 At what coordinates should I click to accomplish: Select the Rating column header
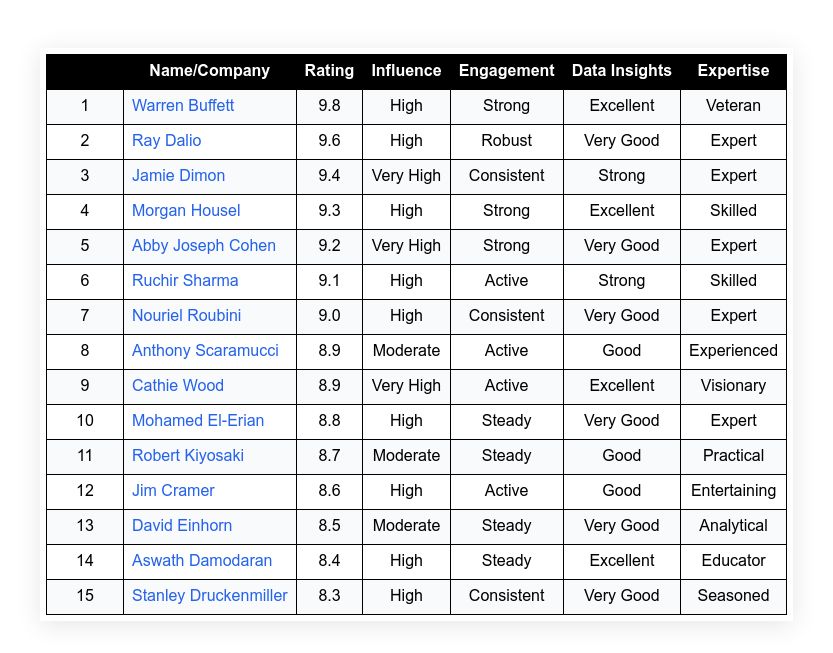point(329,71)
